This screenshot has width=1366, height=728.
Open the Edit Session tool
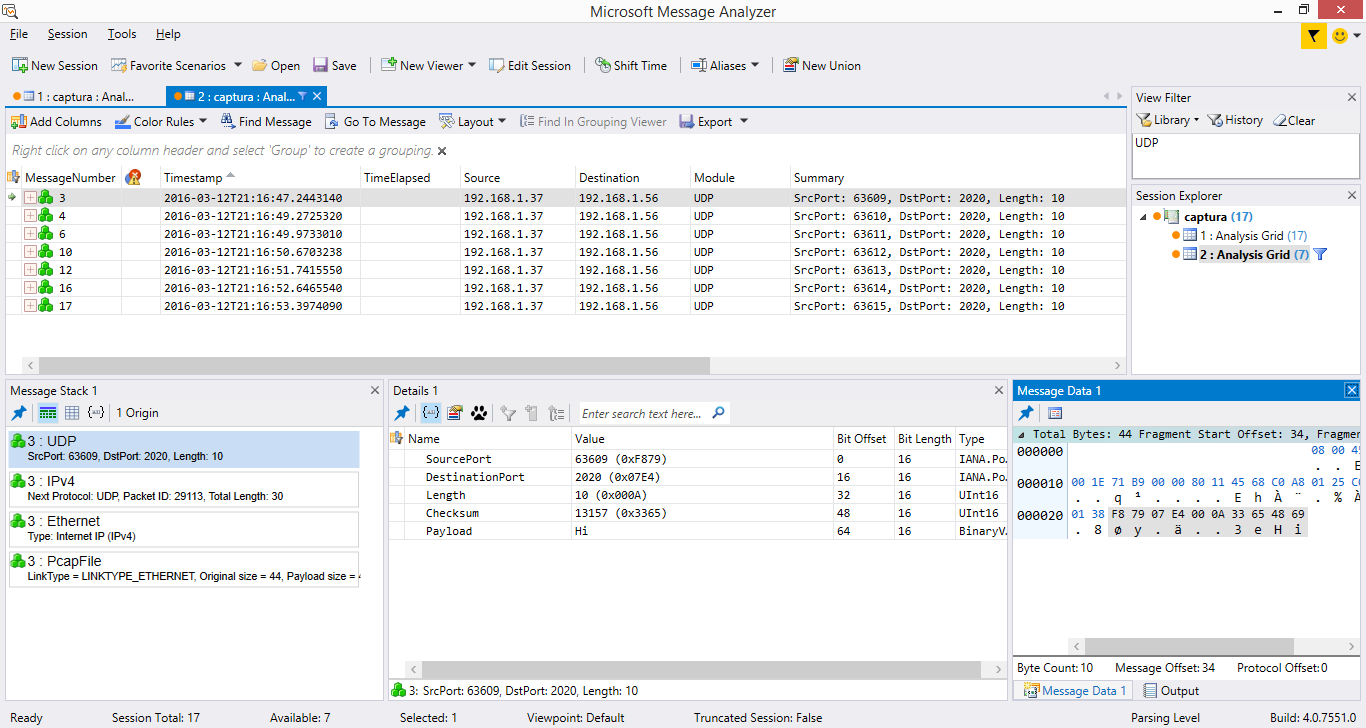(x=530, y=65)
